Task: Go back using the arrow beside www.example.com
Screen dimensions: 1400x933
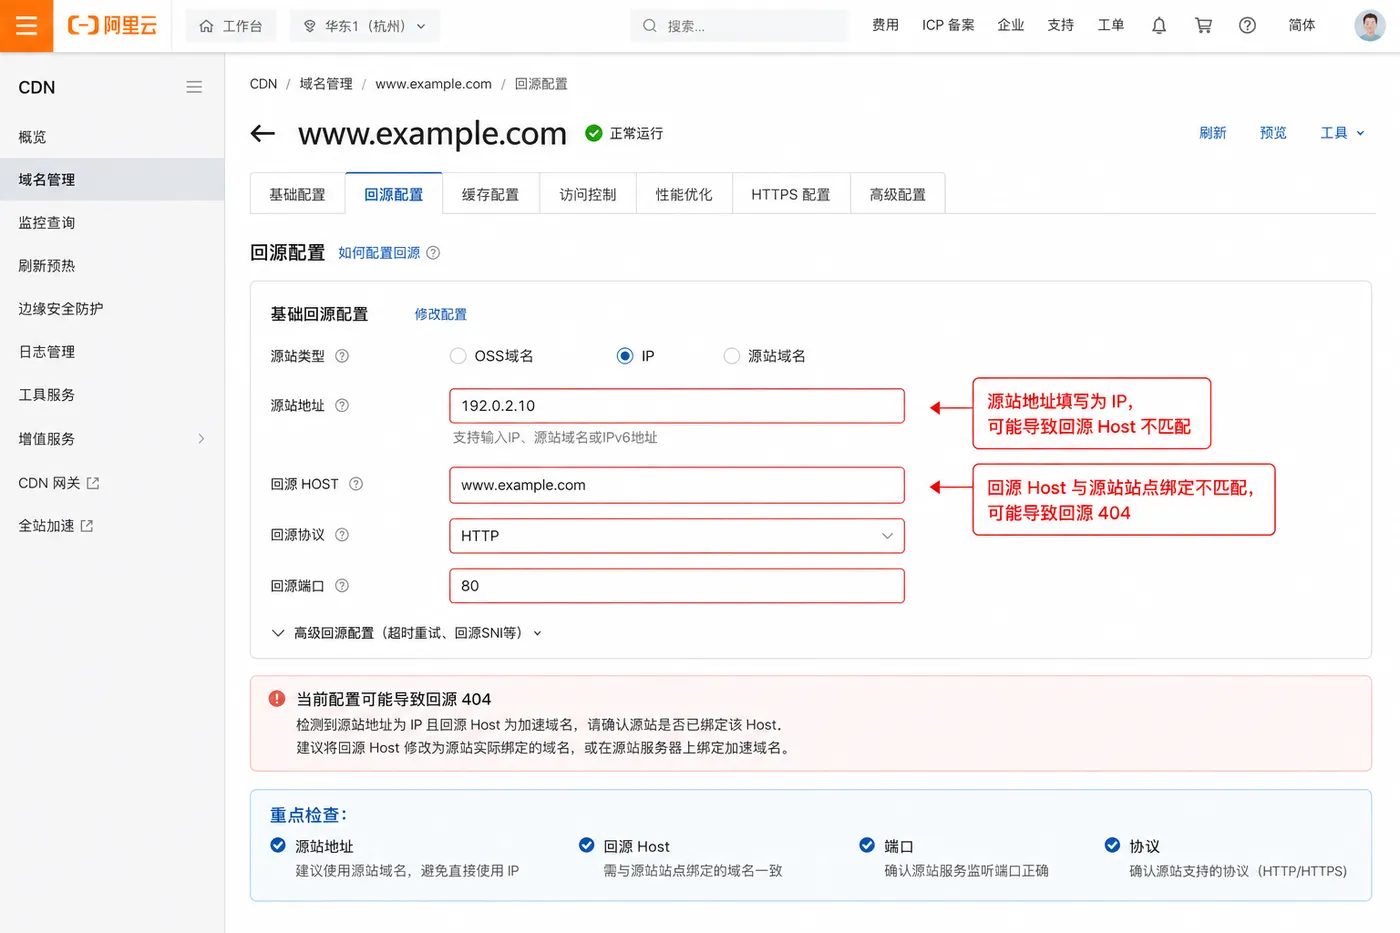Action: (263, 133)
